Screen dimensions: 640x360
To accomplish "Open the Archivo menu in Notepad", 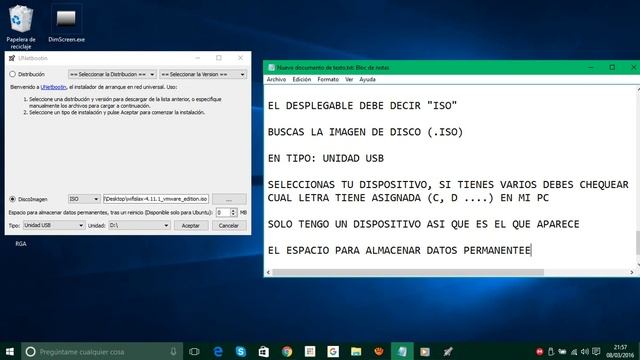I will (276, 80).
